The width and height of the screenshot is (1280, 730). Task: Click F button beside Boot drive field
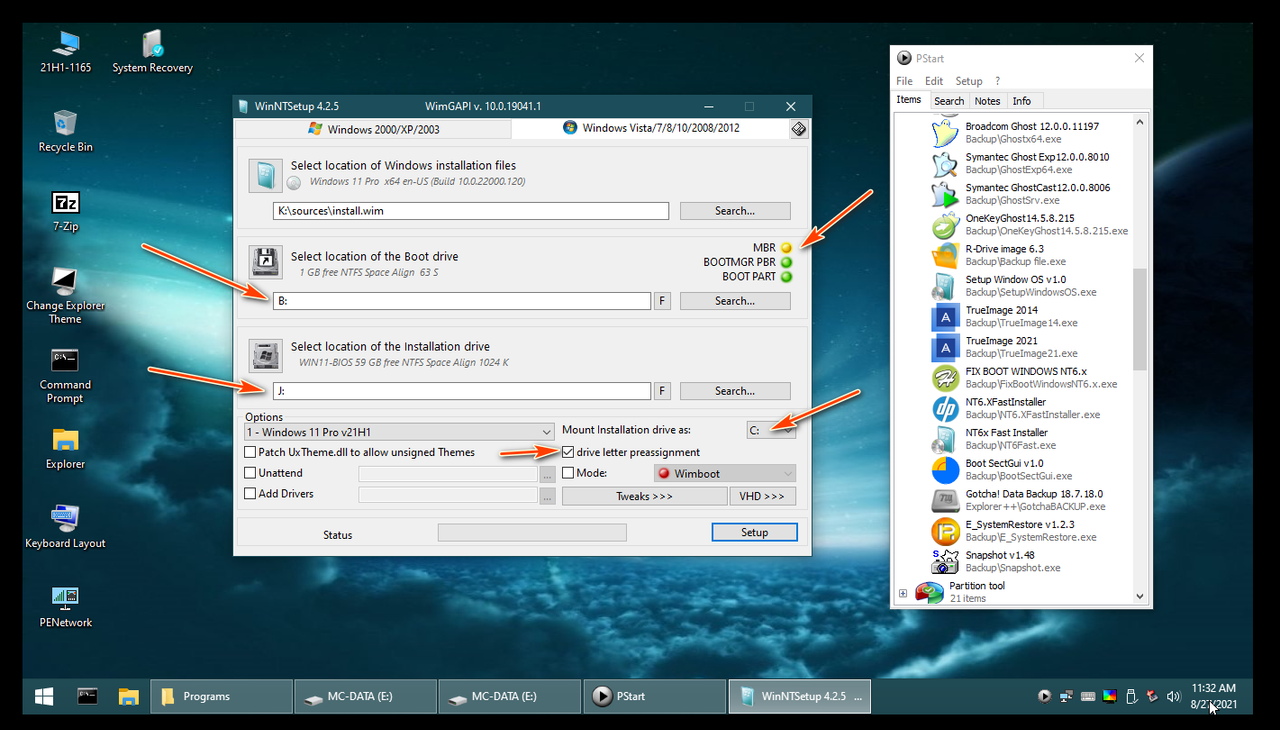[662, 301]
